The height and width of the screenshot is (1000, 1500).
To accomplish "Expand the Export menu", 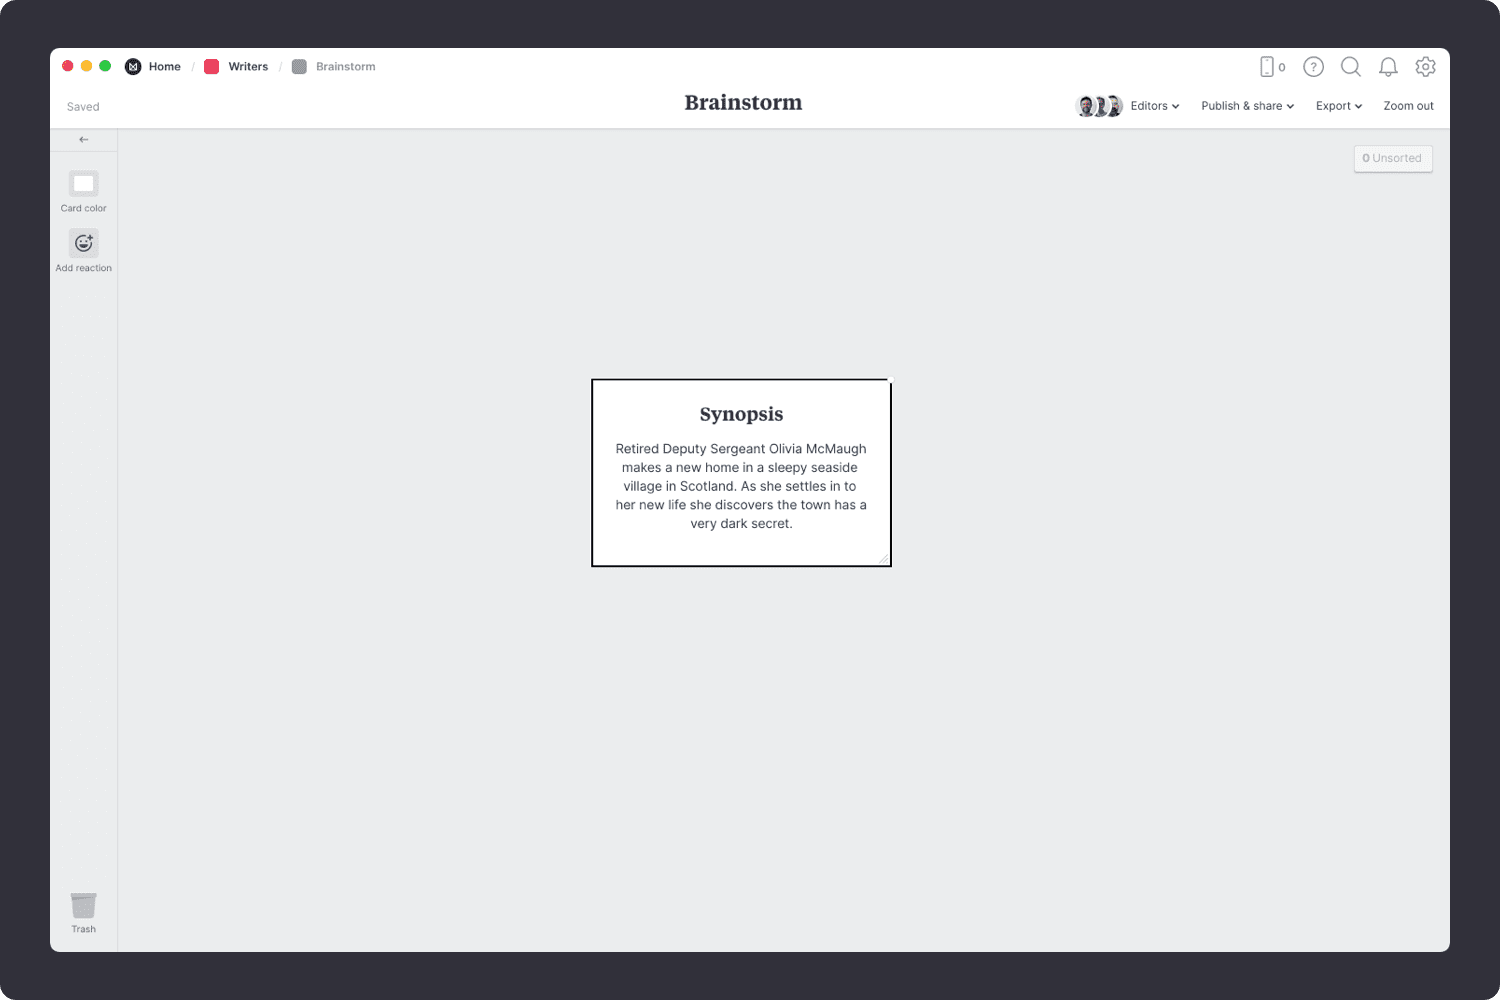I will click(1338, 106).
